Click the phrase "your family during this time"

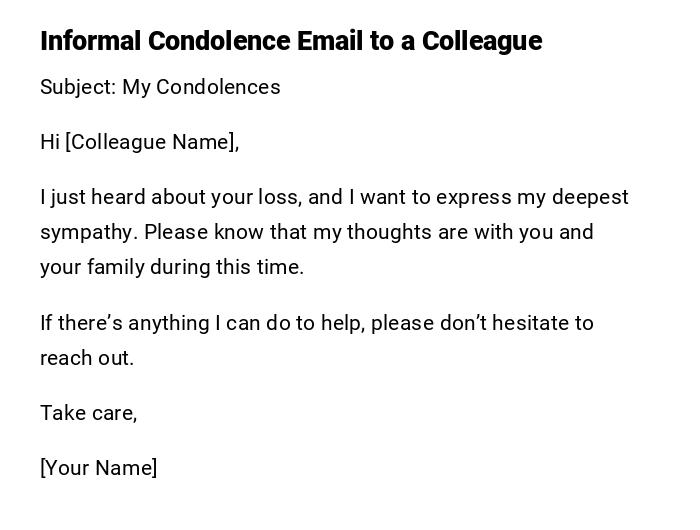pos(171,267)
